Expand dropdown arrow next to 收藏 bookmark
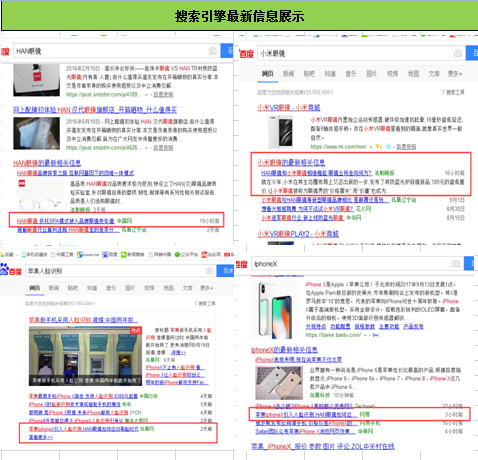This screenshot has width=478, height=460. [x=17, y=255]
